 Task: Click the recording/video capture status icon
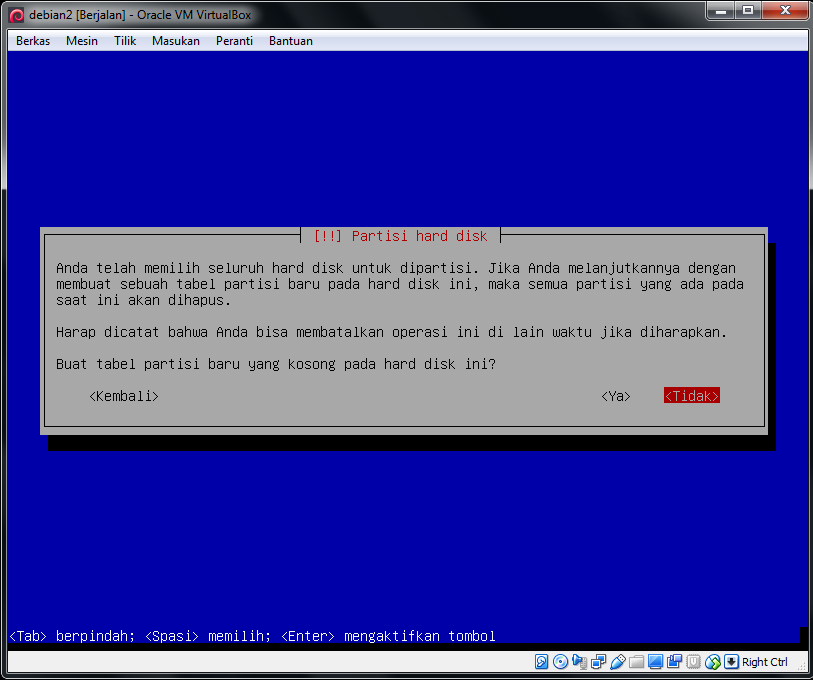[675, 661]
